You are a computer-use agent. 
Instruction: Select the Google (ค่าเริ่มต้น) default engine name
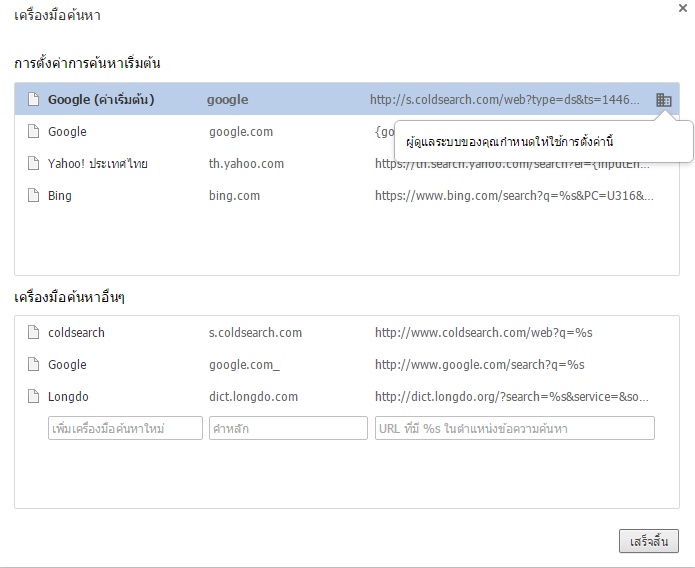click(x=101, y=99)
